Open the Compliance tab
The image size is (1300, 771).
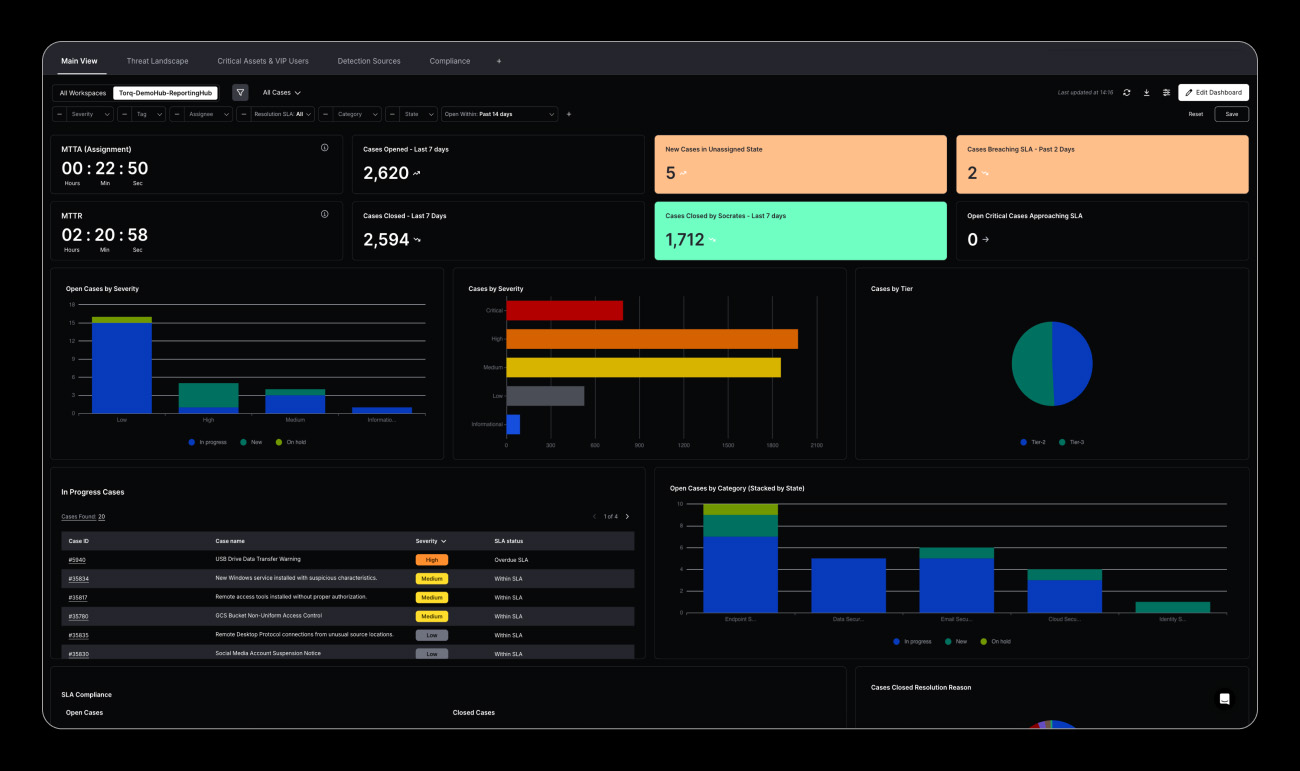pos(449,61)
